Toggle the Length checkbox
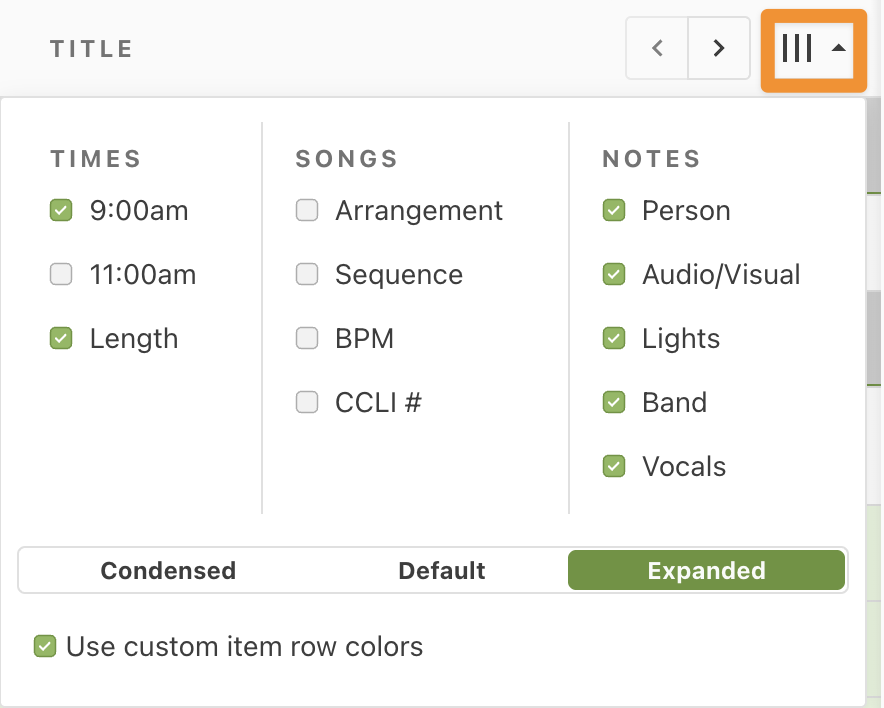Image resolution: width=884 pixels, height=708 pixels. coord(61,338)
